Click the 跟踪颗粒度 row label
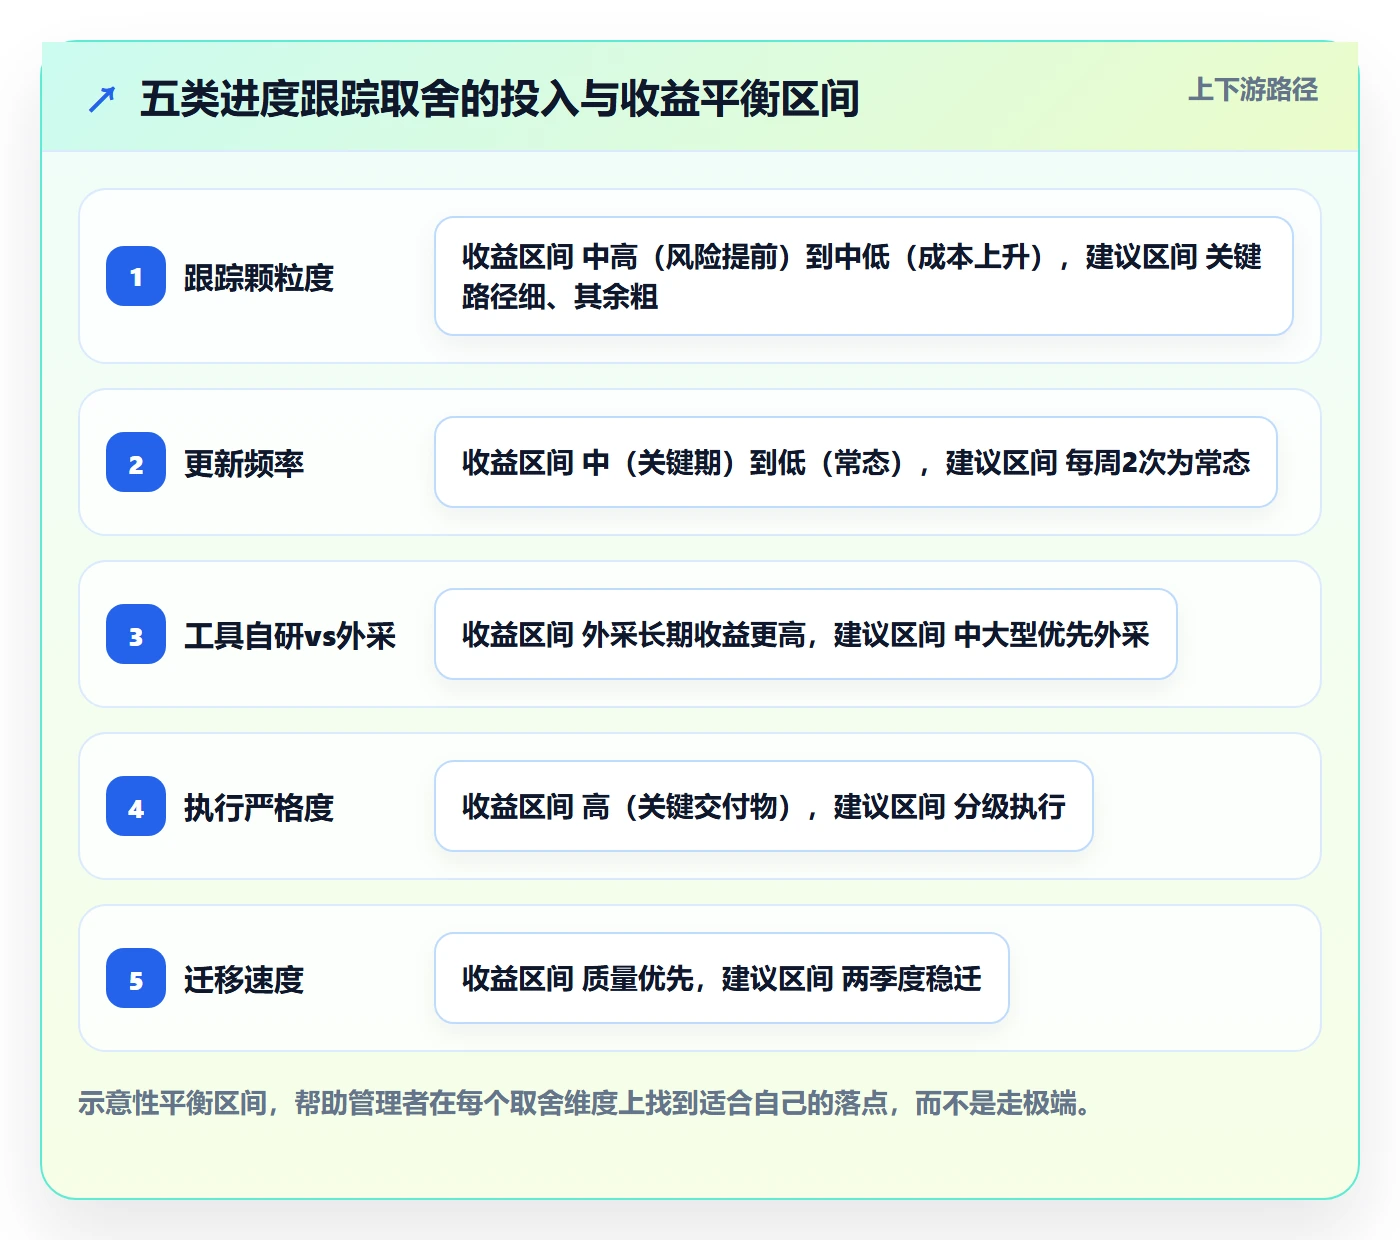 pyautogui.click(x=258, y=277)
